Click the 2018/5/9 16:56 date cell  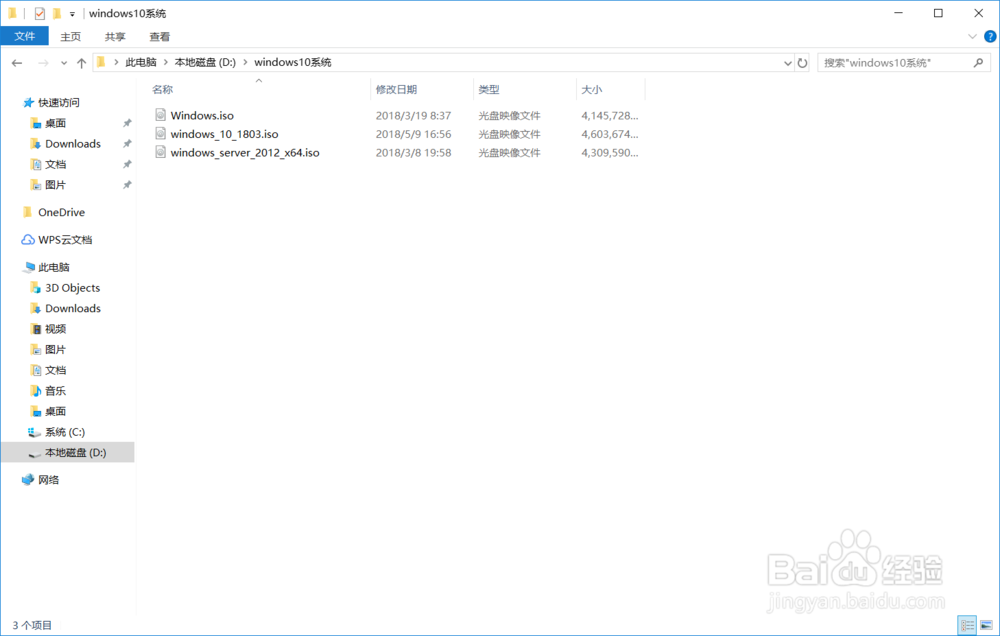pyautogui.click(x=413, y=134)
